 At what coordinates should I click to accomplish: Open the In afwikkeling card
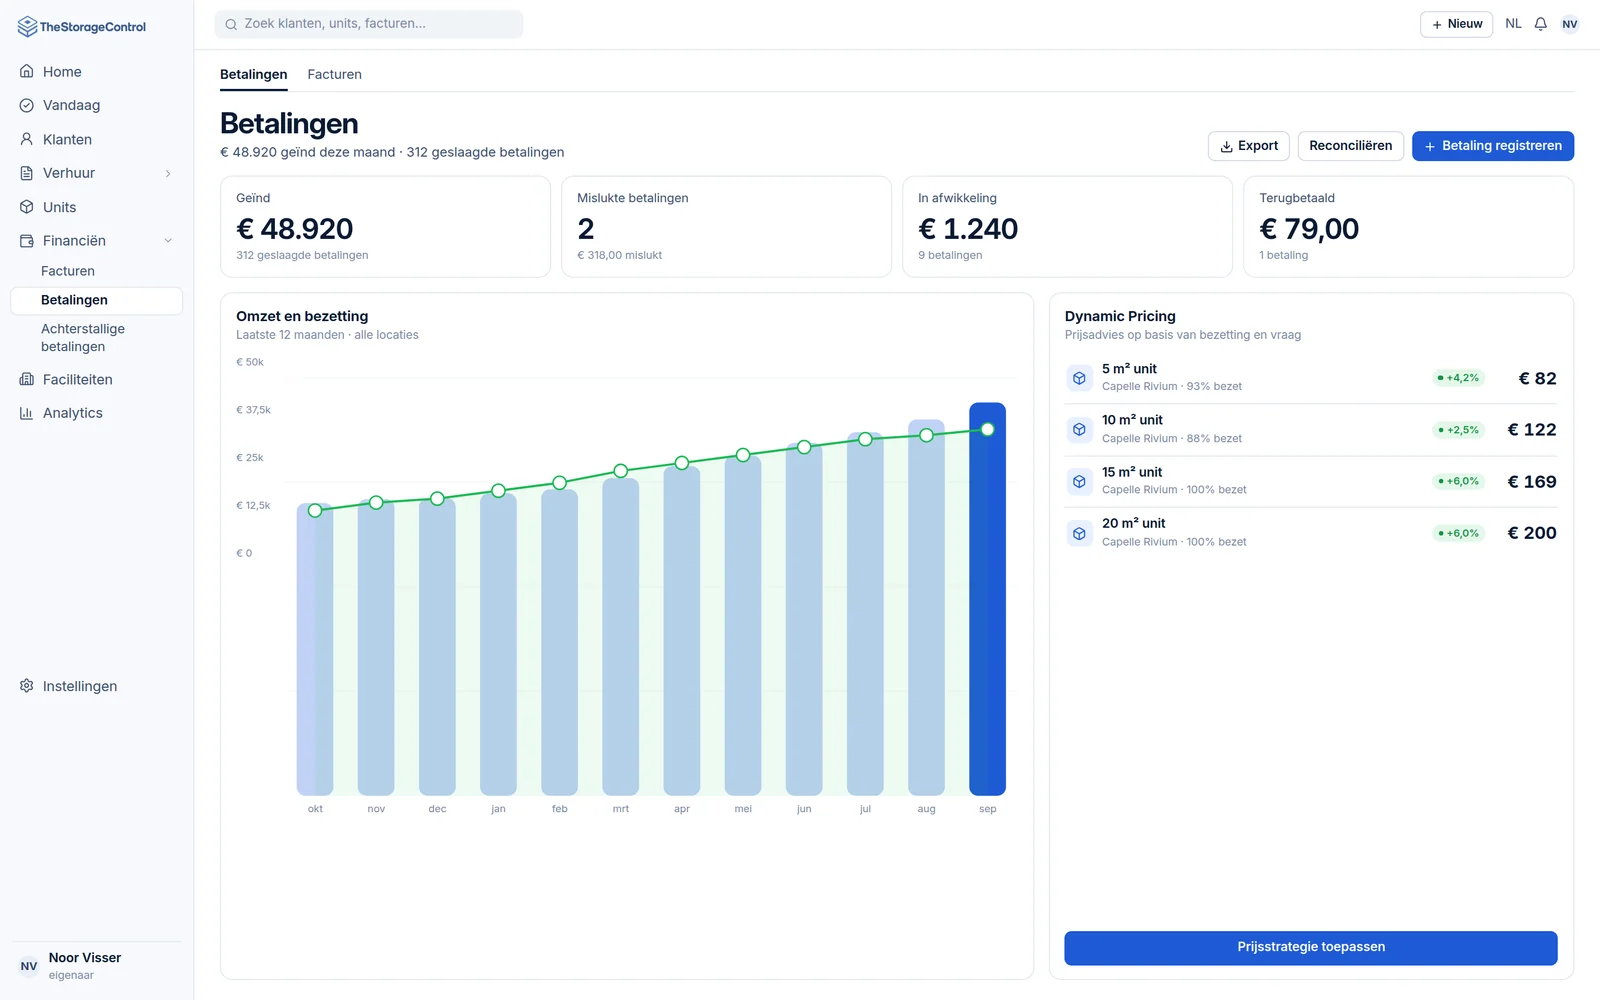pyautogui.click(x=1067, y=227)
